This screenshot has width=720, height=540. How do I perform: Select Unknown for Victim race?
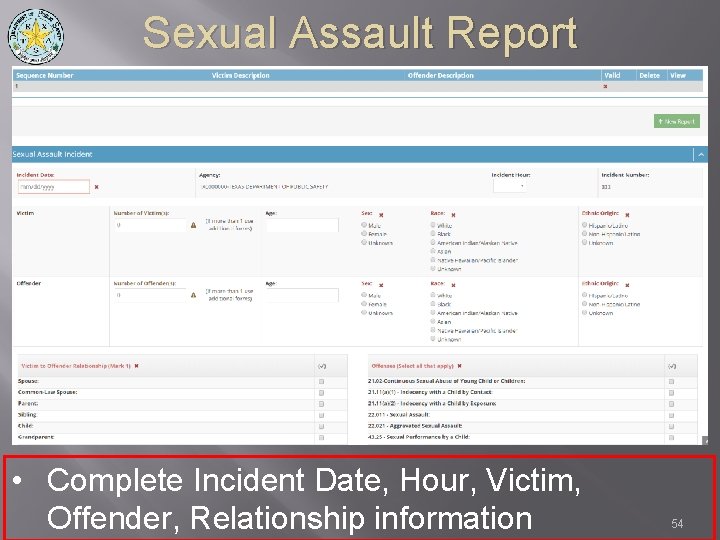(x=433, y=269)
